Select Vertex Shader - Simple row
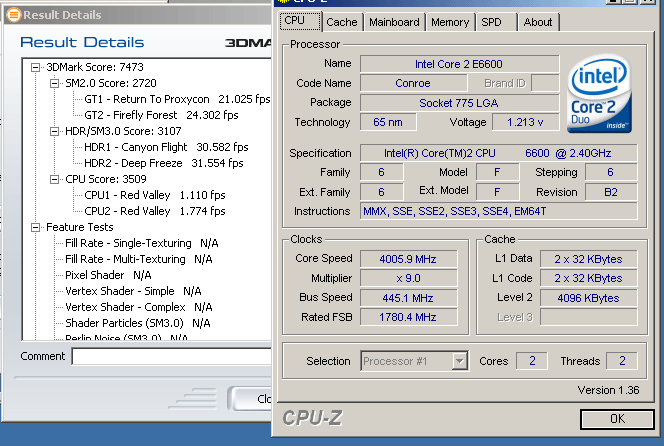 coord(133,291)
